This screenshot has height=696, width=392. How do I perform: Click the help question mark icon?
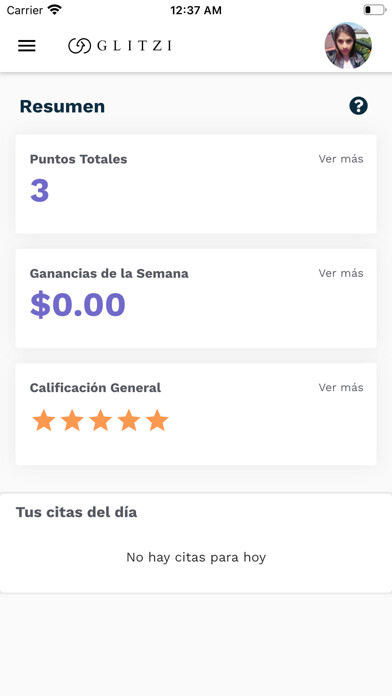(358, 106)
